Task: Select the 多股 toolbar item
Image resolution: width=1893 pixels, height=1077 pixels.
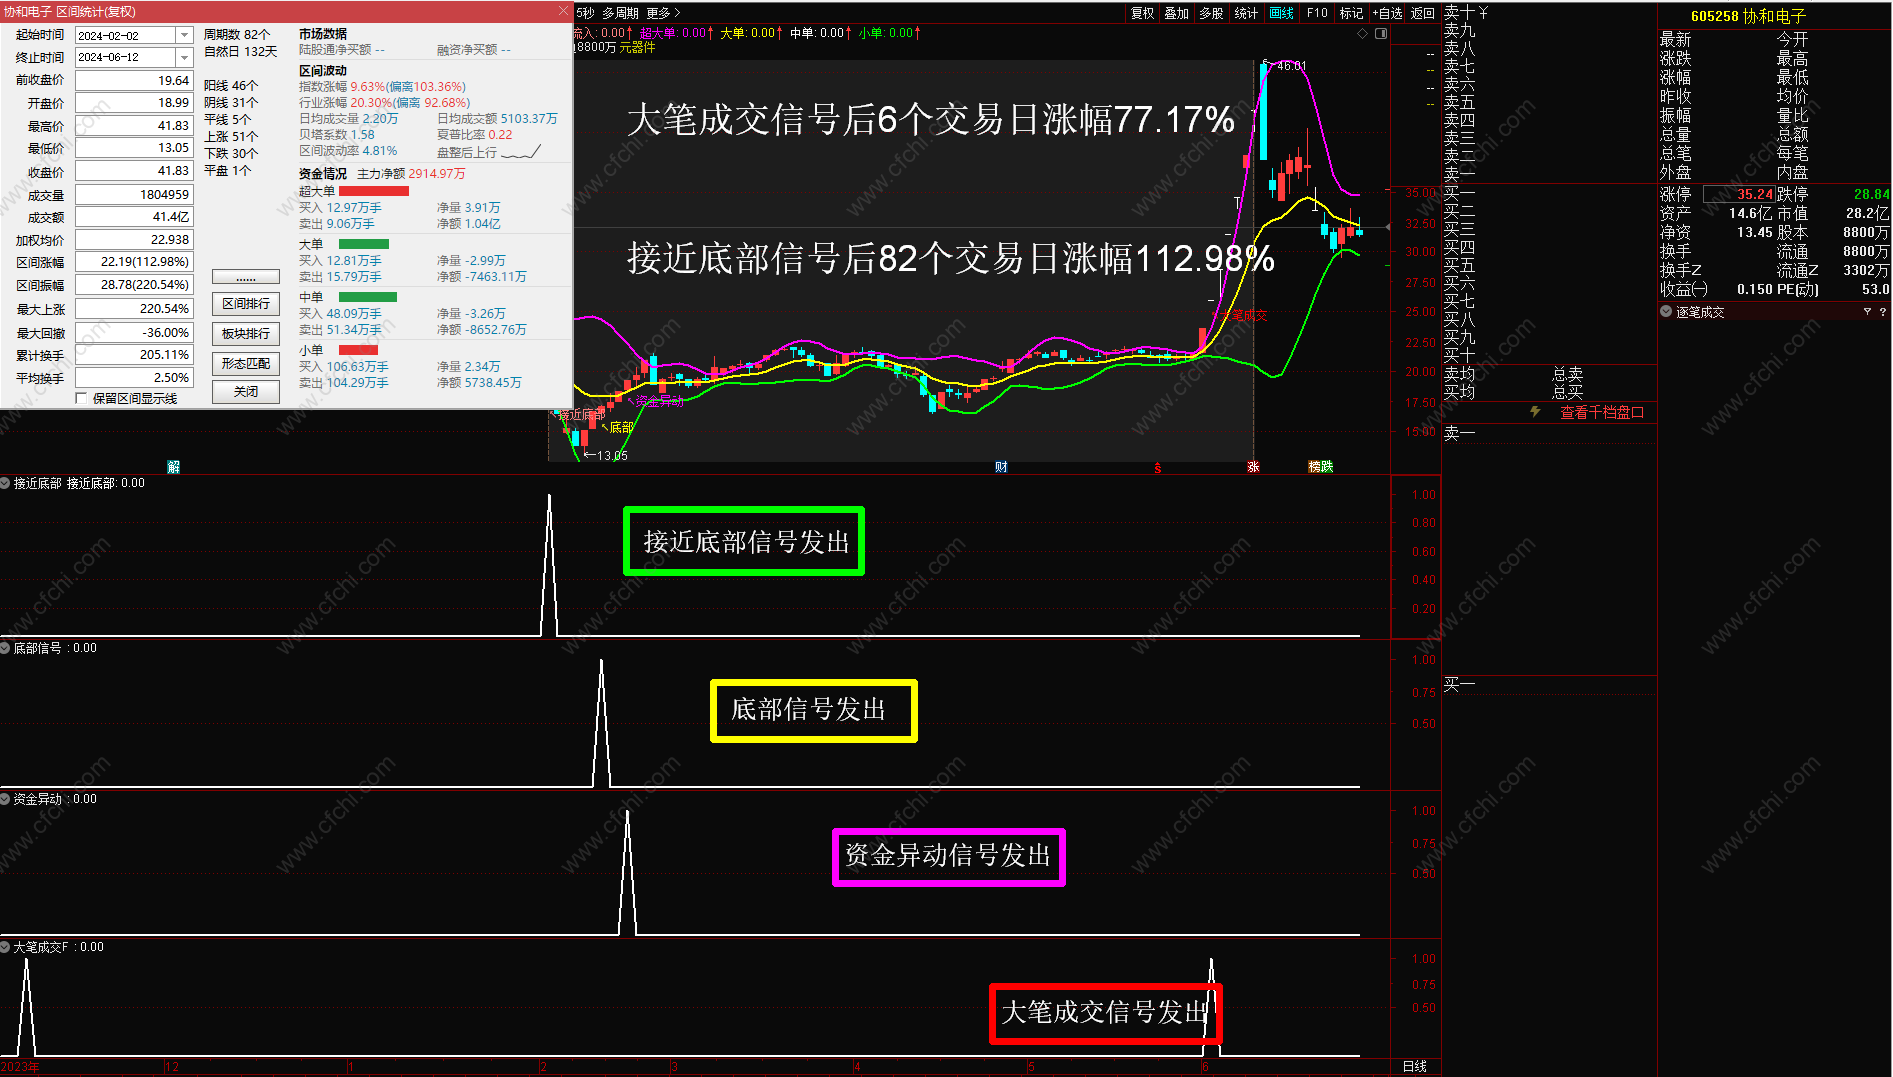Action: tap(1211, 13)
